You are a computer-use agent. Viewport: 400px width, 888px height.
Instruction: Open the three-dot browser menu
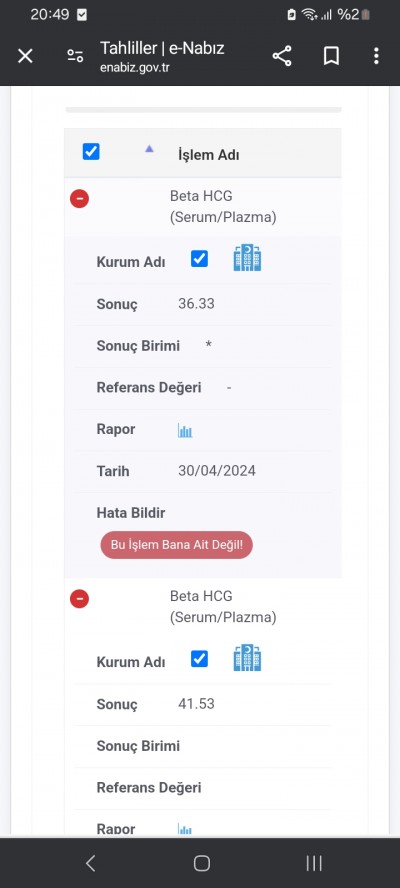[376, 56]
